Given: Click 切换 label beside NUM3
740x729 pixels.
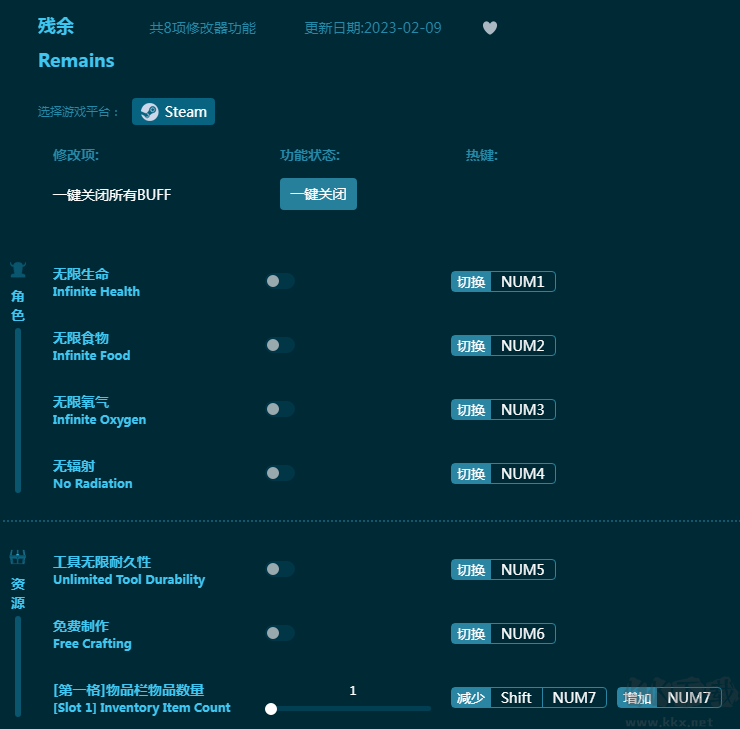Looking at the screenshot, I should pyautogui.click(x=471, y=410).
